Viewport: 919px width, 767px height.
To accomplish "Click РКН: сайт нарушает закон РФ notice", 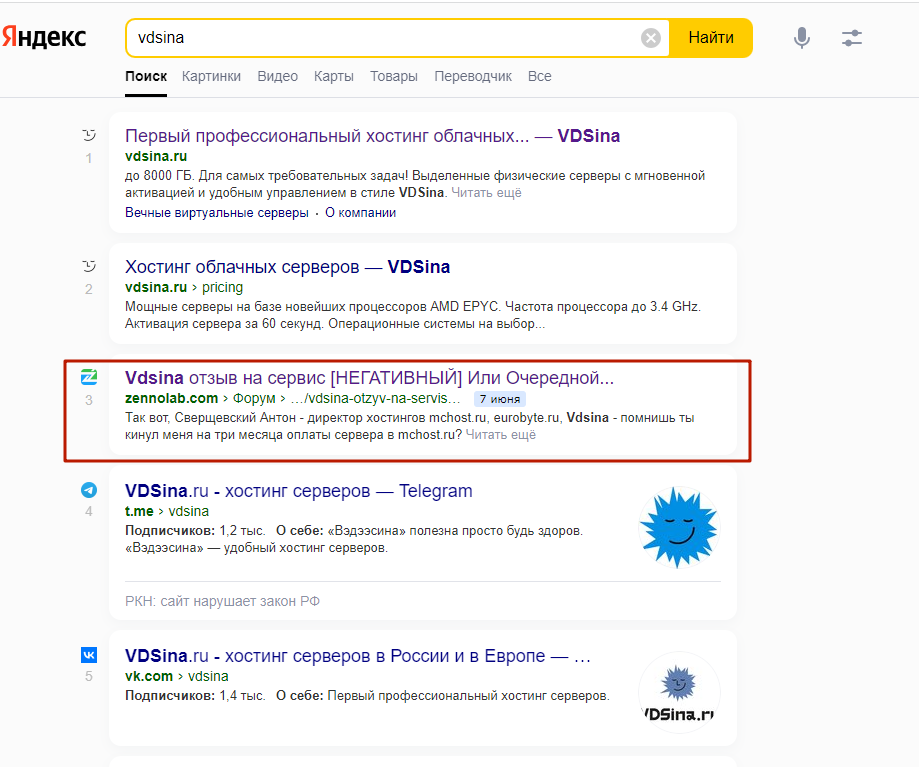I will click(x=222, y=601).
